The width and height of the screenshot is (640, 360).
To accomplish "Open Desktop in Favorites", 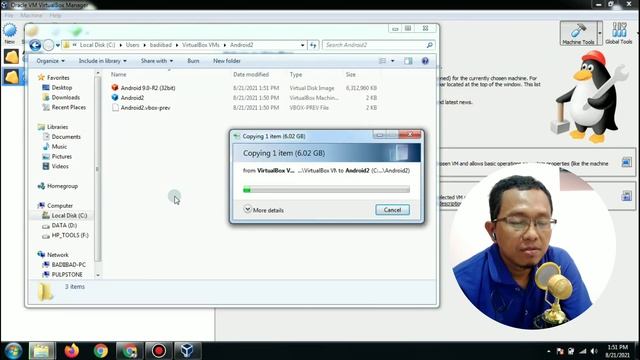I will 62,87.
